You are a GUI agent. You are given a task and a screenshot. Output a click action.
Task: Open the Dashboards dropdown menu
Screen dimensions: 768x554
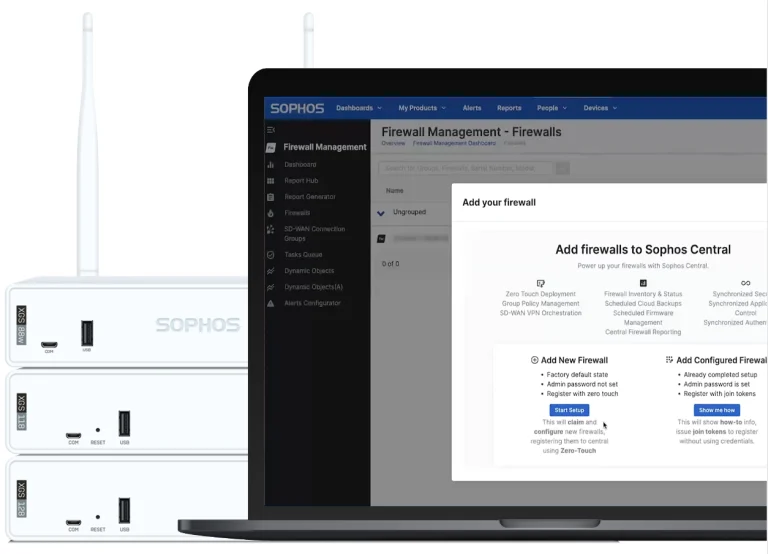[x=359, y=108]
